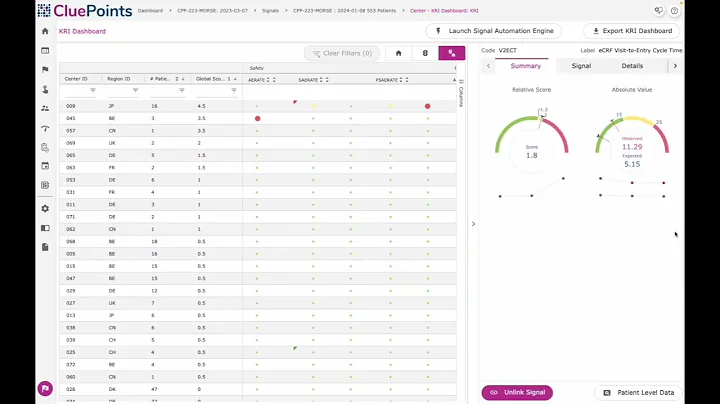Open Global Score column filter
The height and width of the screenshot is (404, 720).
234,90
